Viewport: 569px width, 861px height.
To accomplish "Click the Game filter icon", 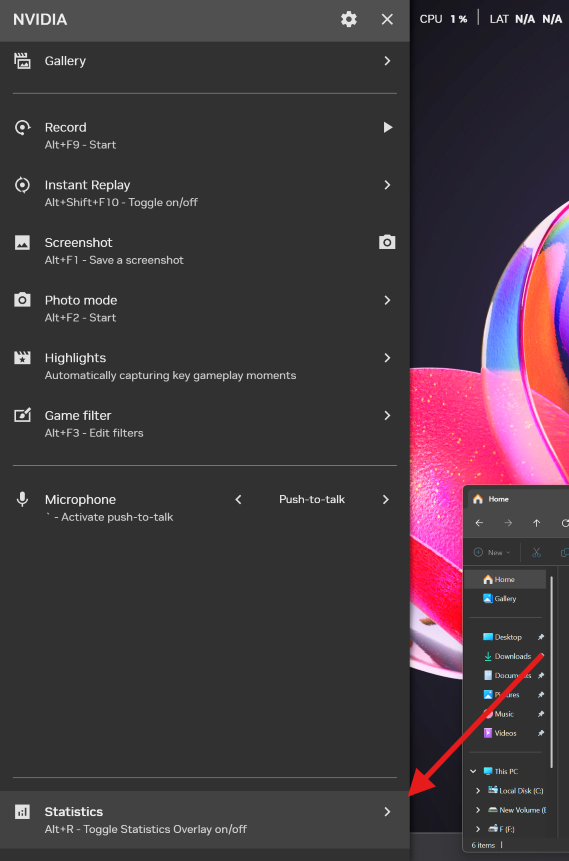I will 22,416.
